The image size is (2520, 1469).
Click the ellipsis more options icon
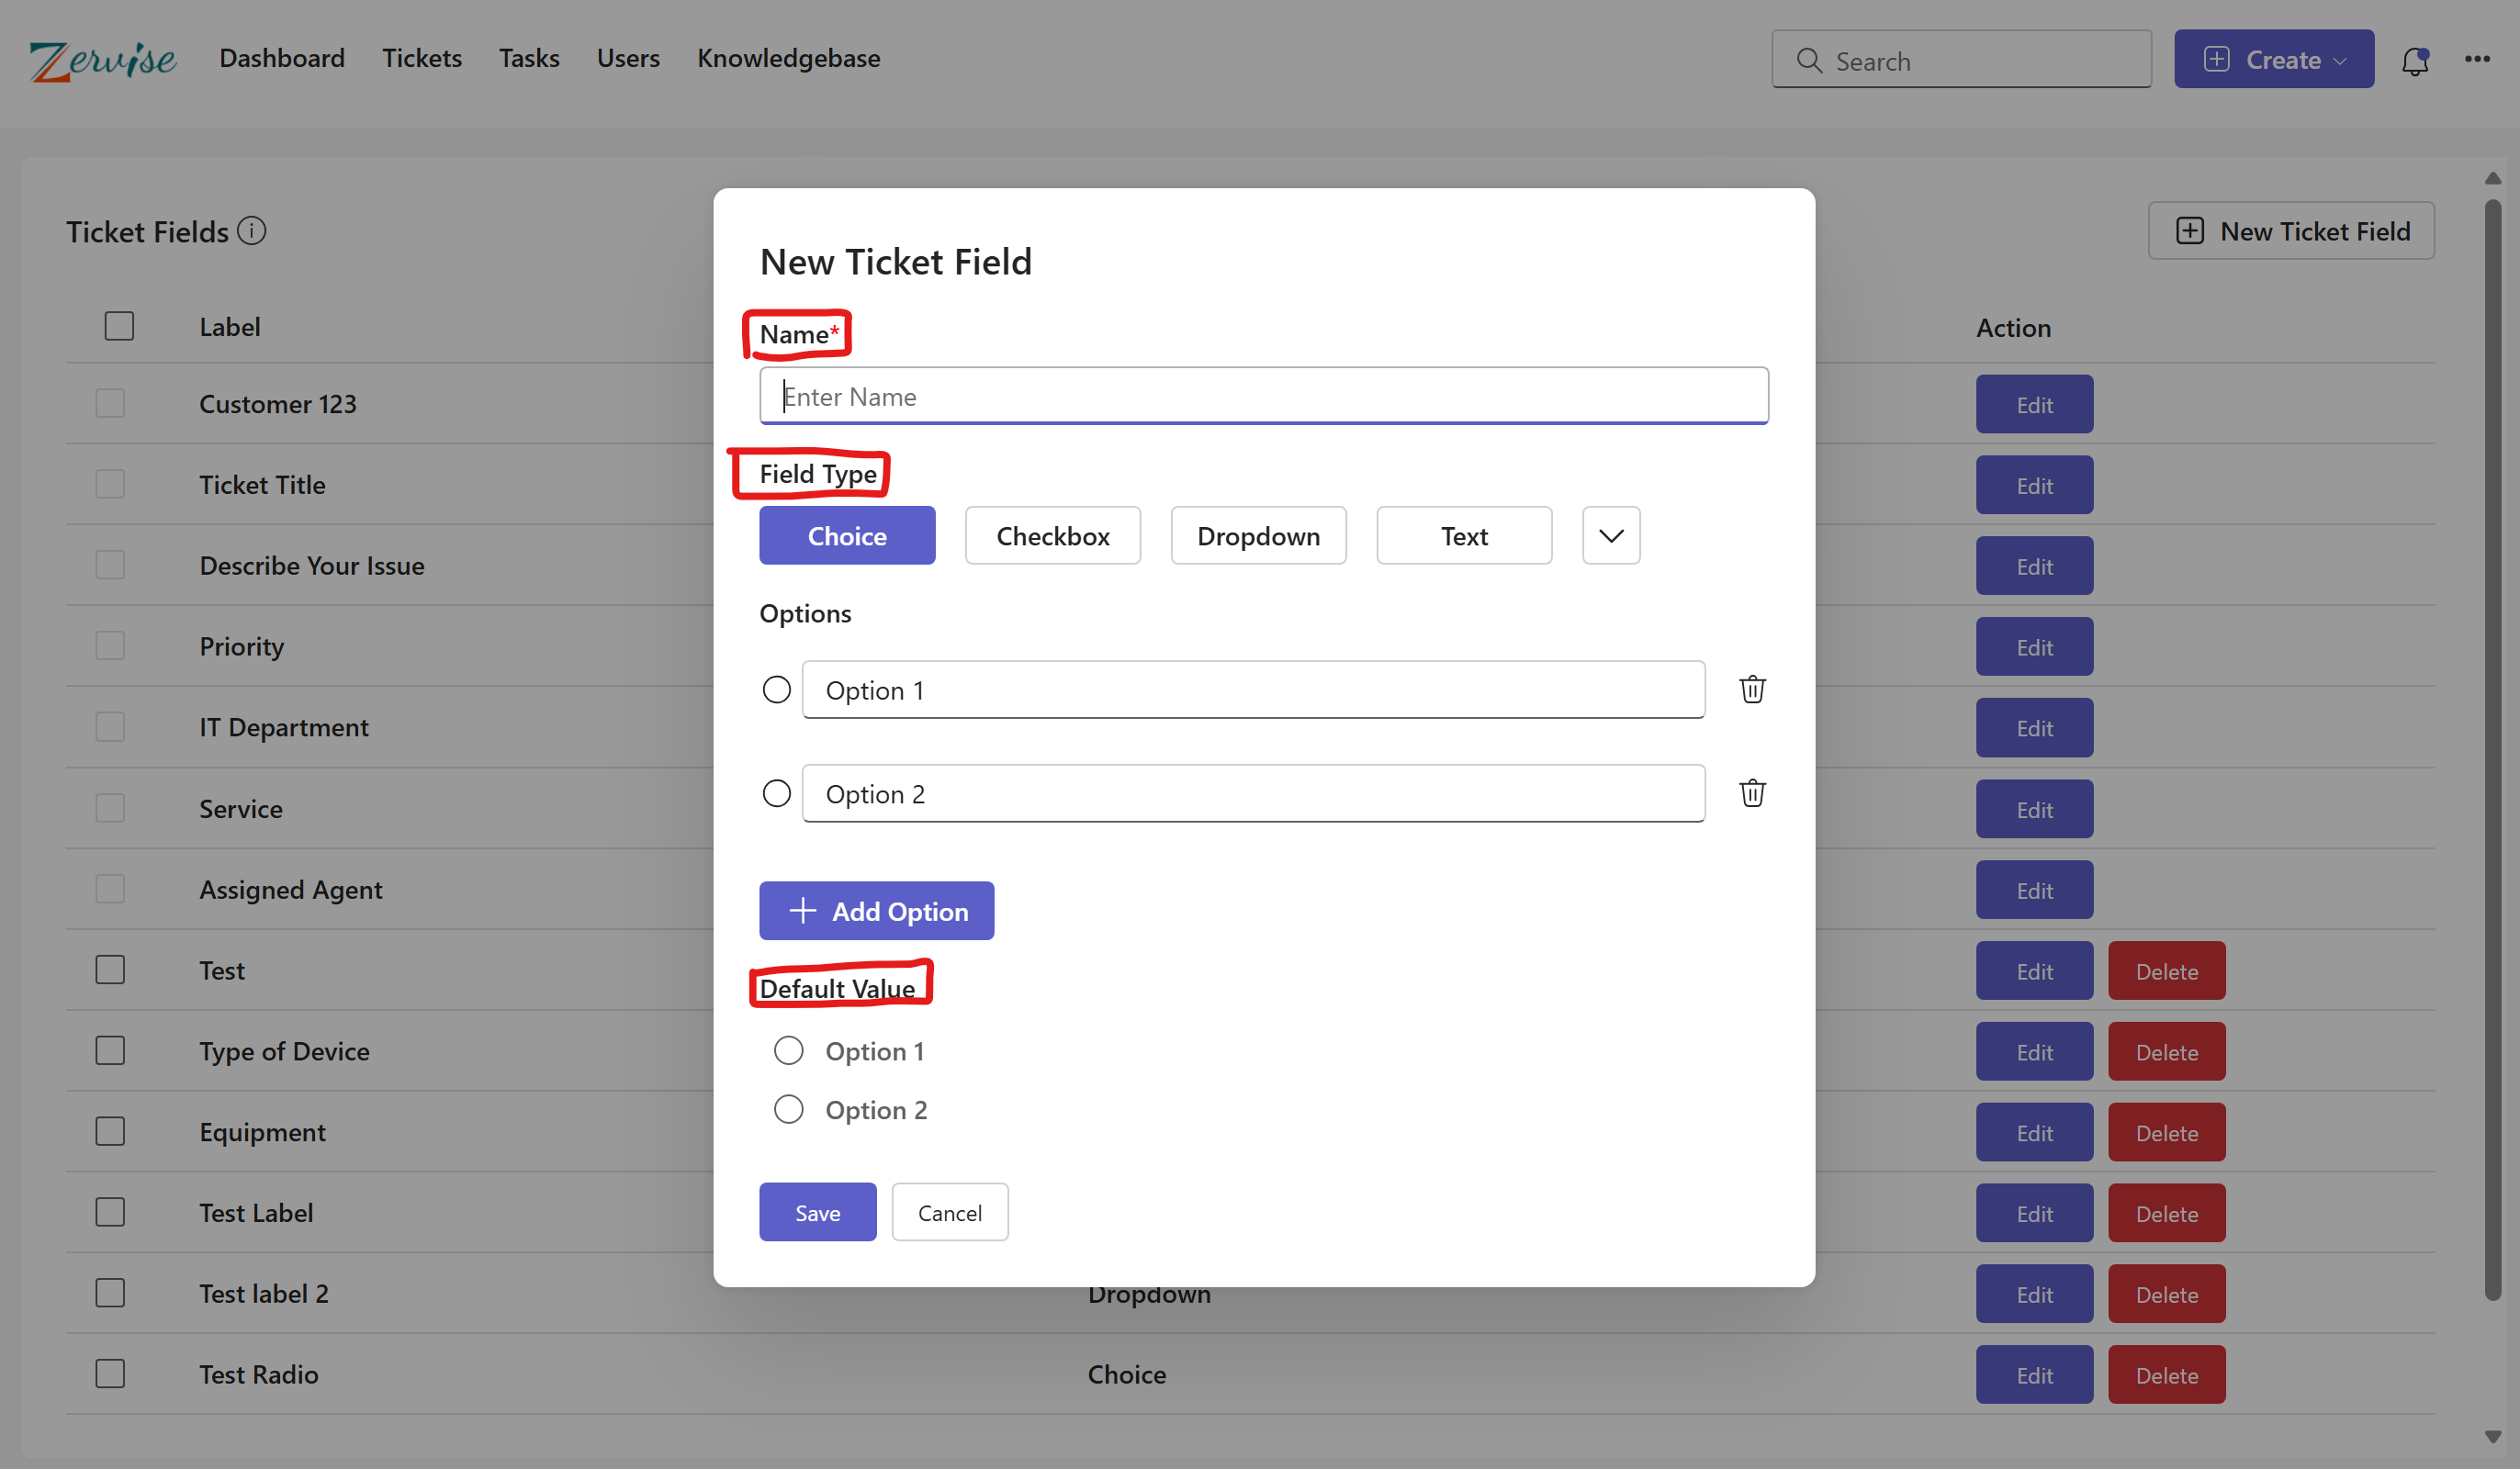2477,60
